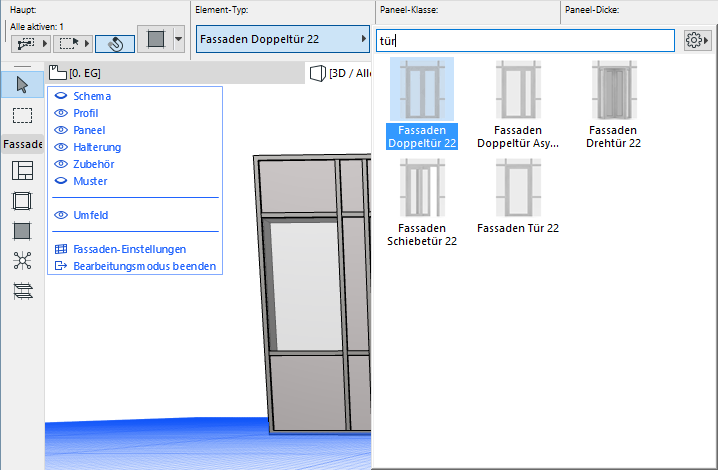This screenshot has width=718, height=470.
Task: Click the search field containing tür
Action: 525,40
